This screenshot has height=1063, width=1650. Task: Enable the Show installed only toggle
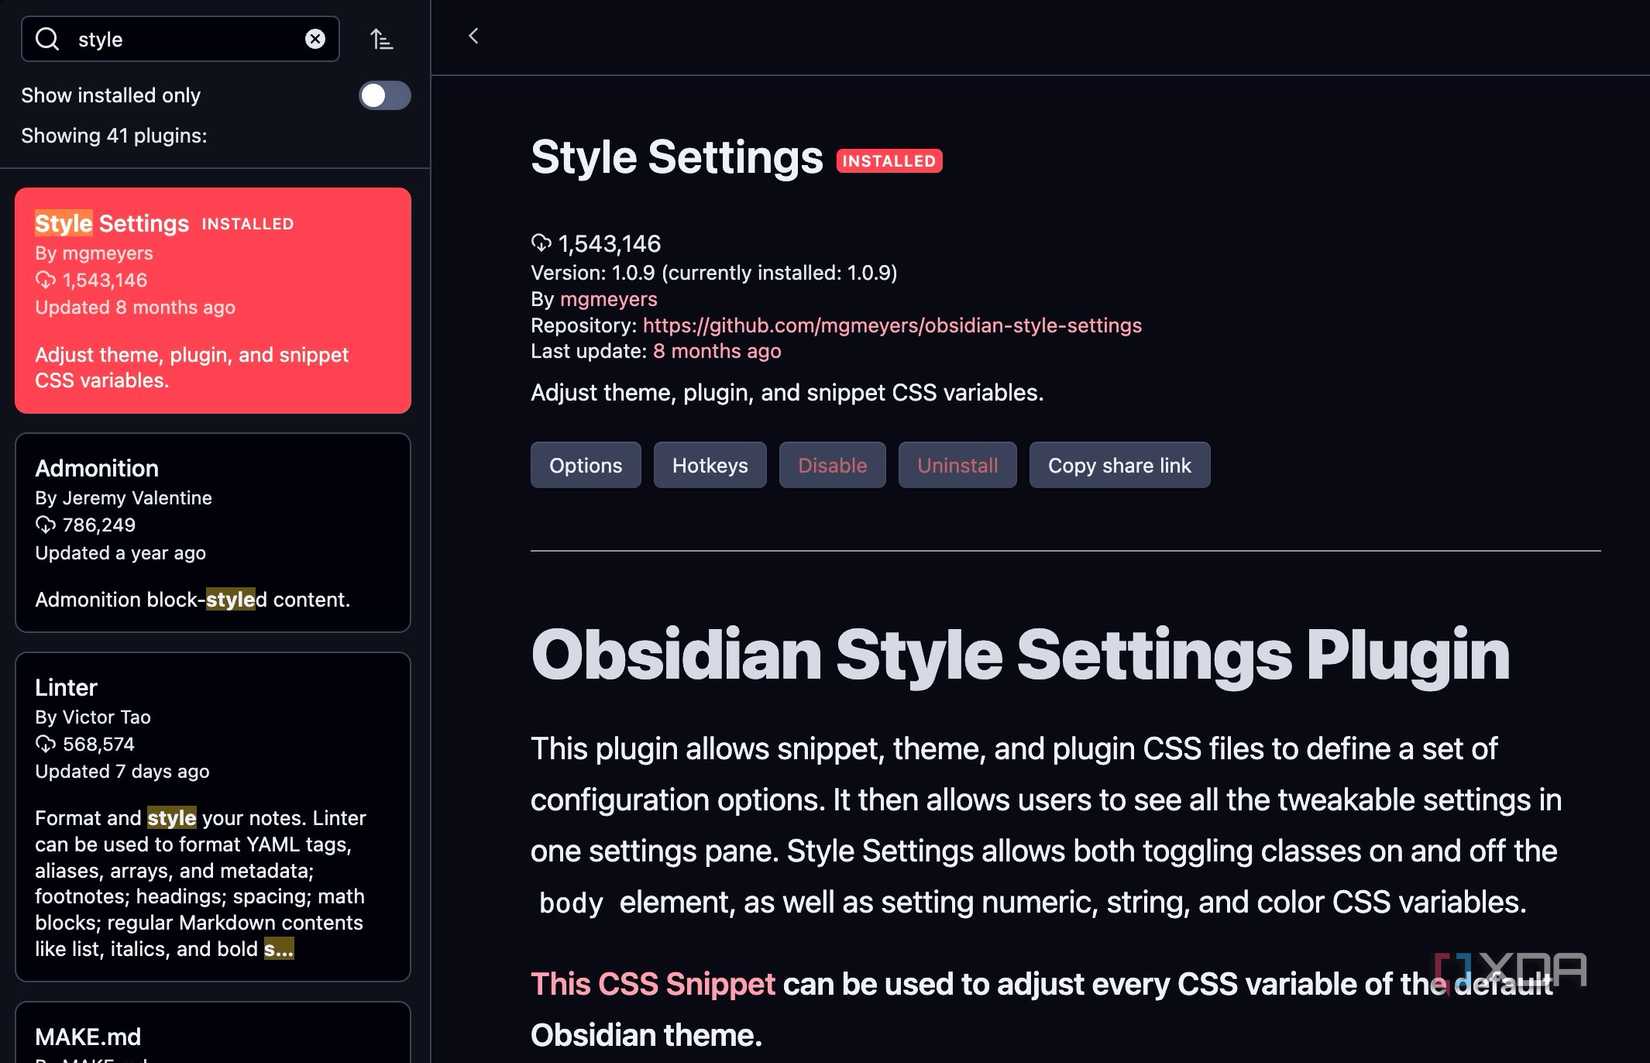(384, 95)
